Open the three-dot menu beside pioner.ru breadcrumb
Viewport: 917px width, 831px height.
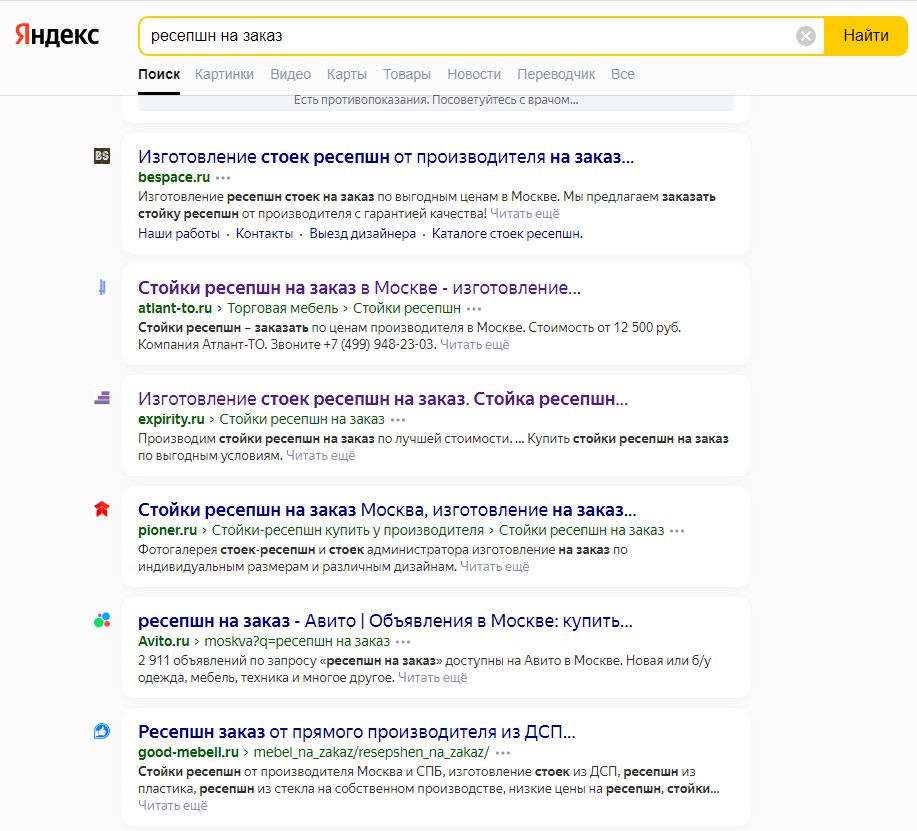(677, 531)
